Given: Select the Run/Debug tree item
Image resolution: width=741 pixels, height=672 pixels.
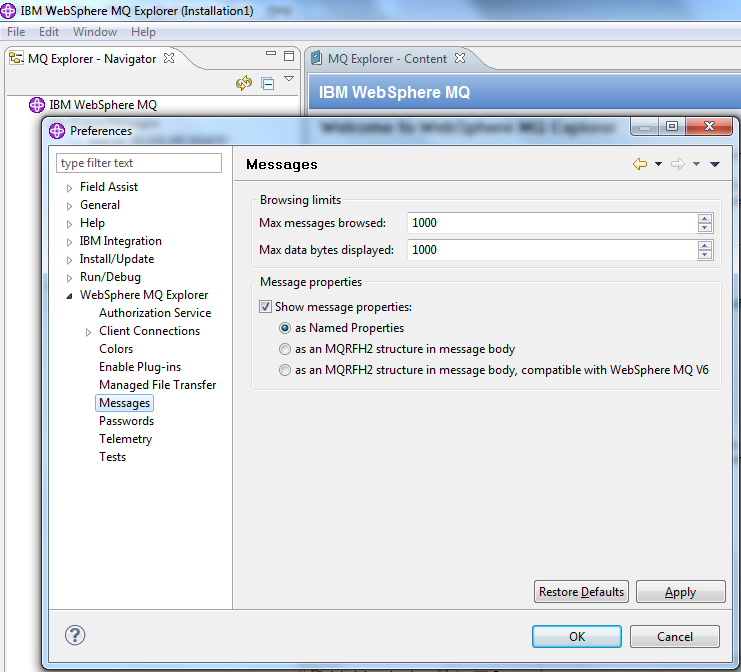Looking at the screenshot, I should click(110, 277).
